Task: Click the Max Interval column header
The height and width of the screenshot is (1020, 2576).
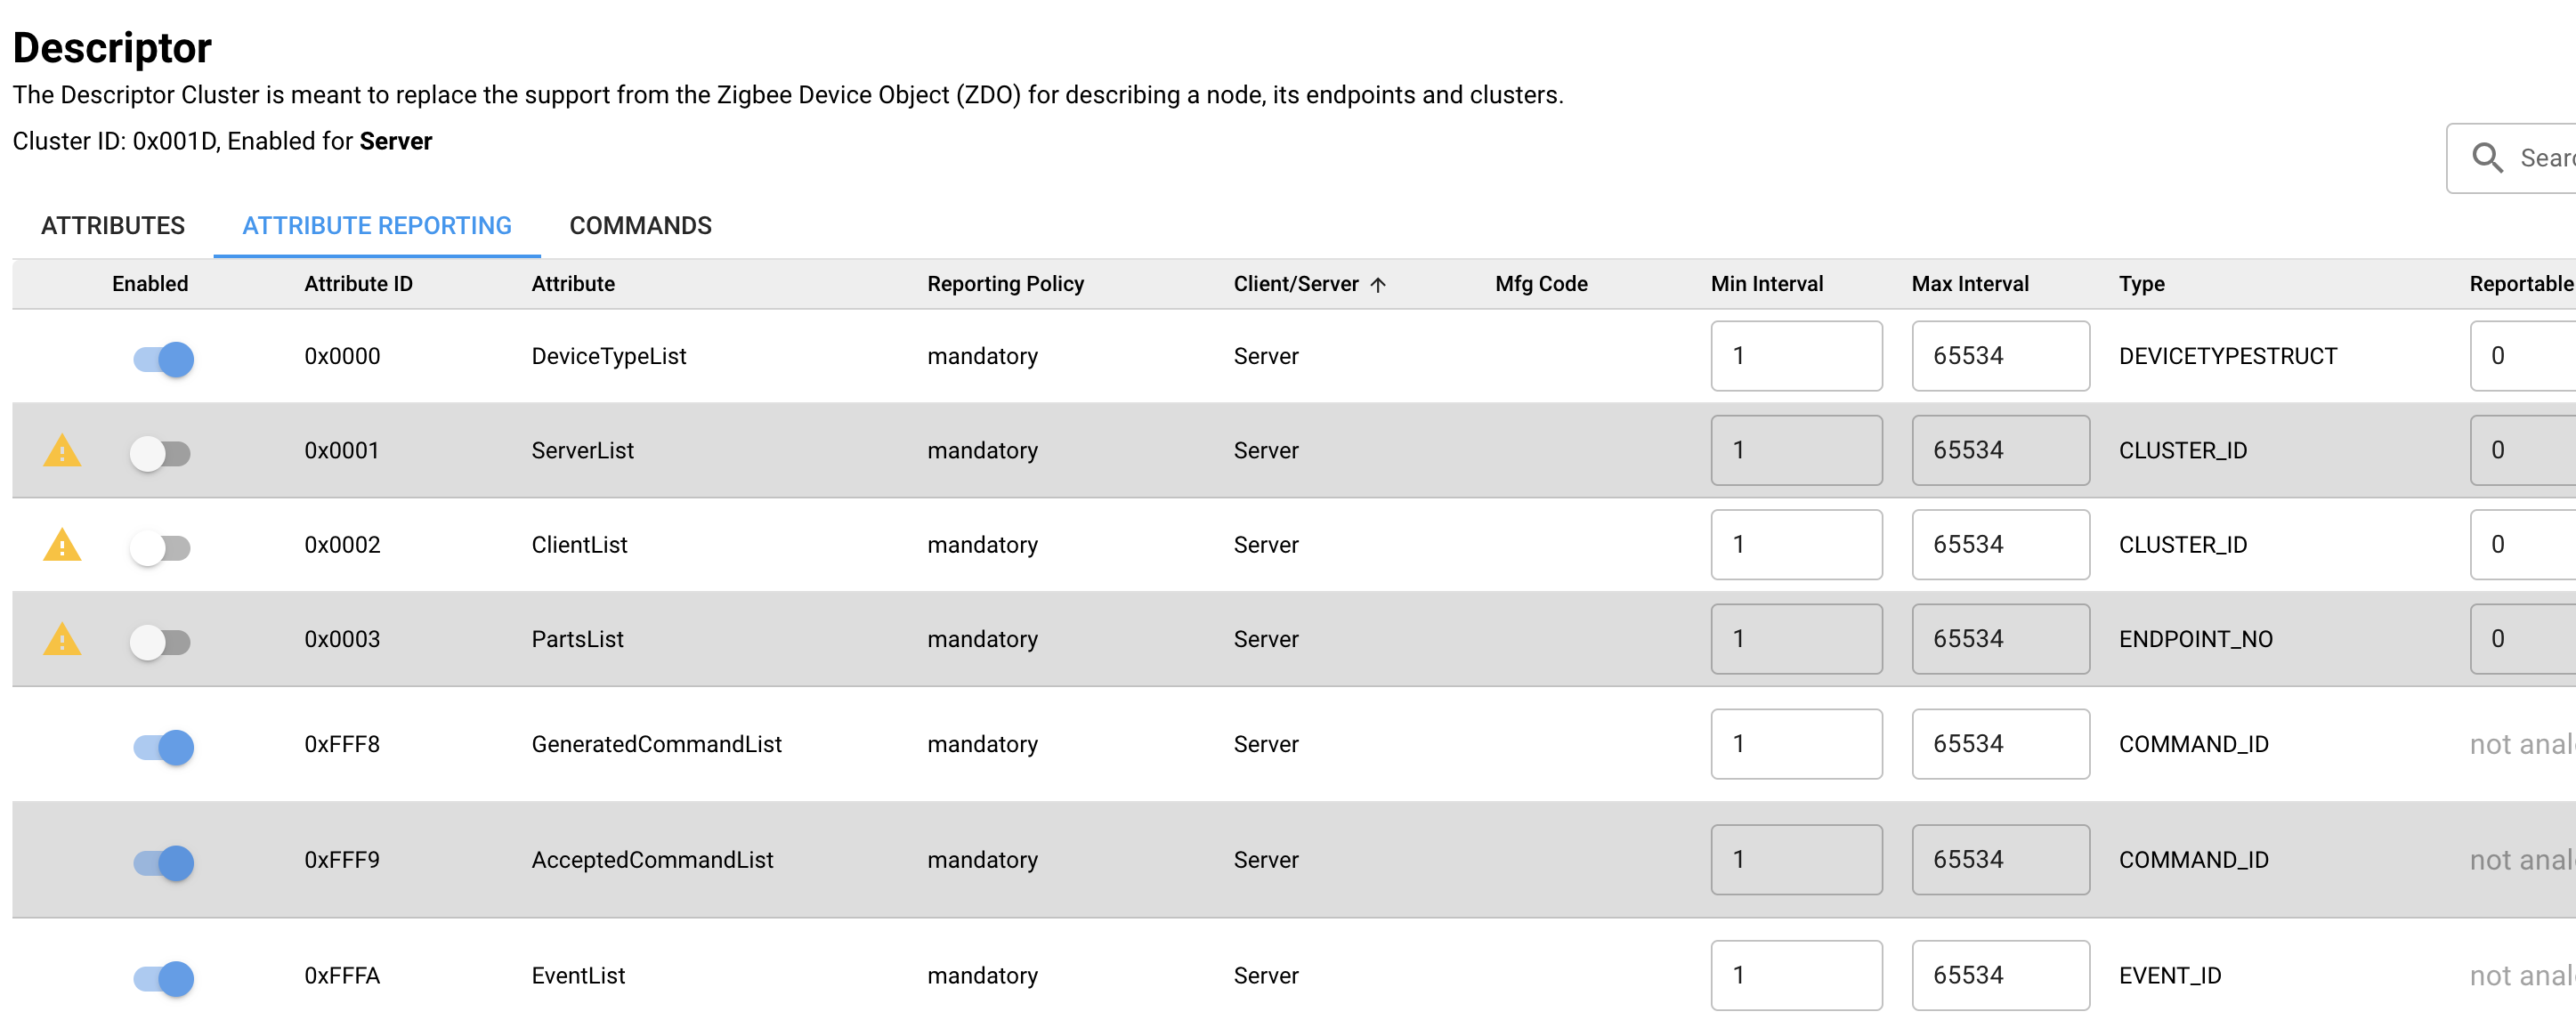Action: (x=1970, y=284)
